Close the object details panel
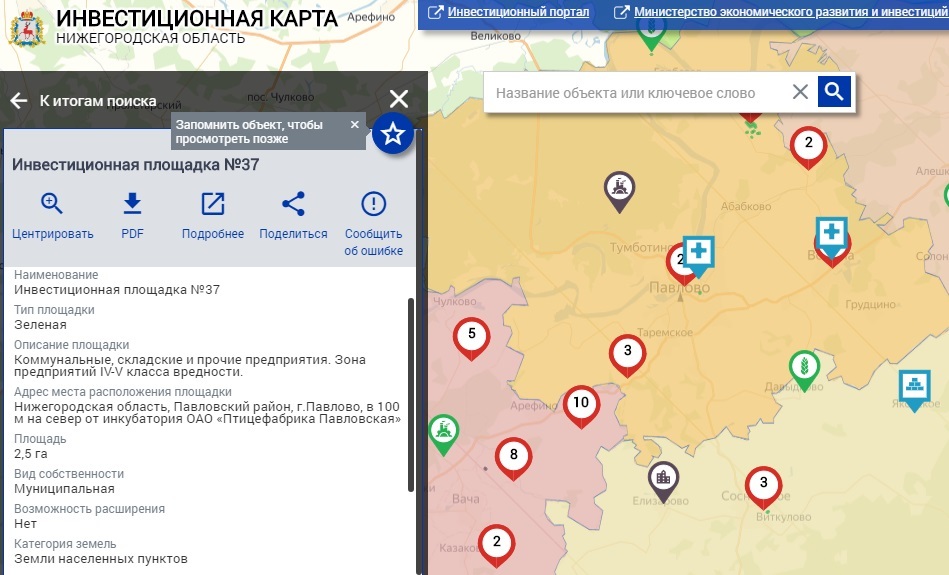949x575 pixels. [x=399, y=99]
